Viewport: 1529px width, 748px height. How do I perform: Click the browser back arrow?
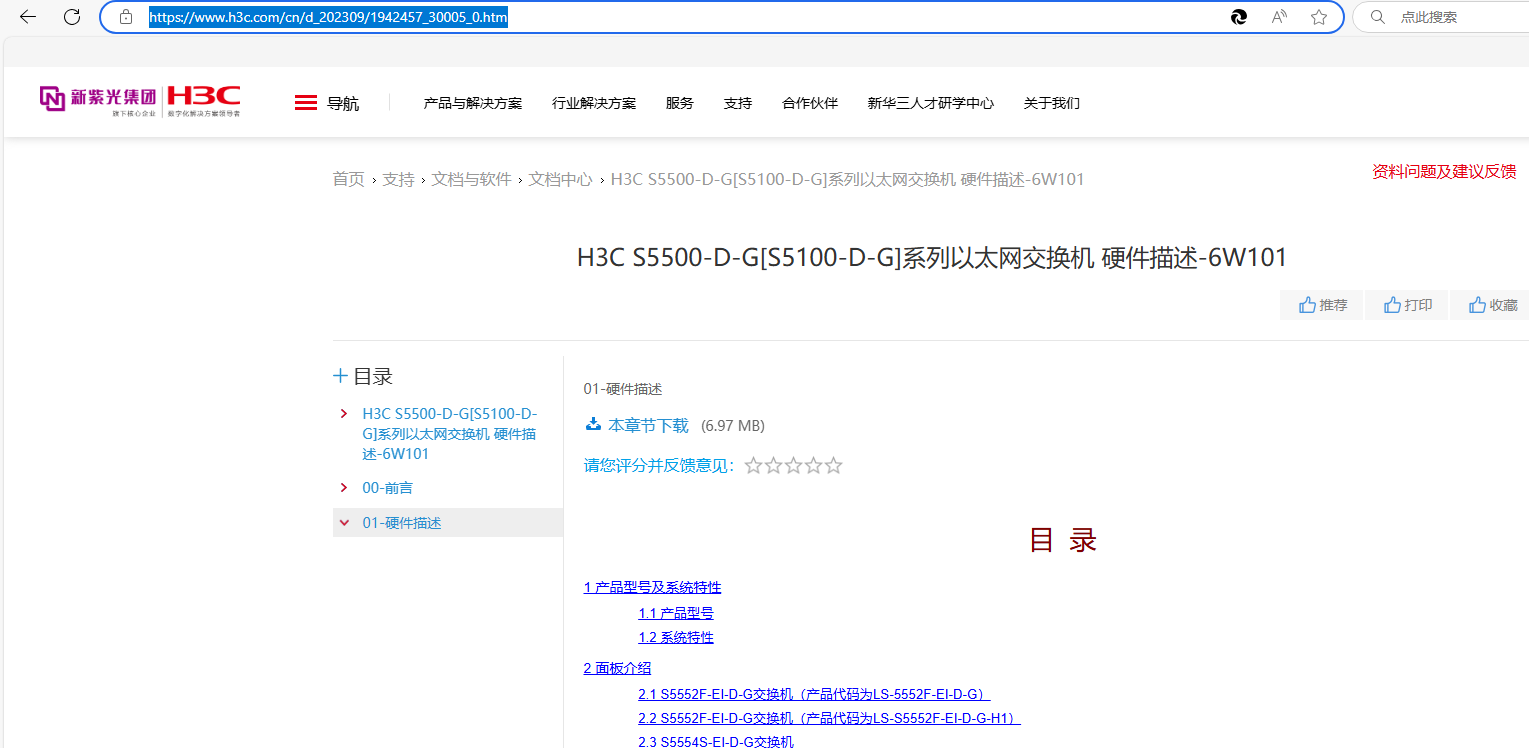pyautogui.click(x=28, y=17)
